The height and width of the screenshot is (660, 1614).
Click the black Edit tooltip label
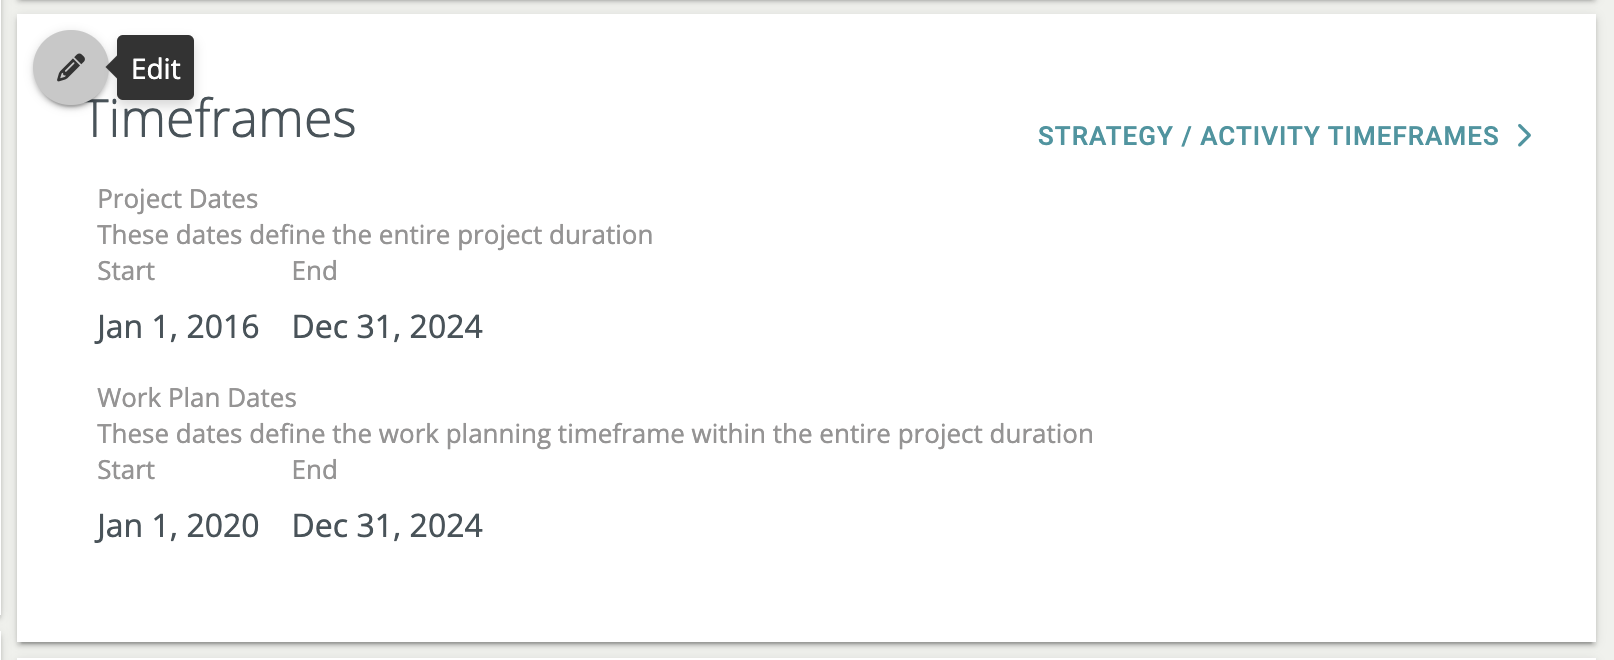(156, 68)
